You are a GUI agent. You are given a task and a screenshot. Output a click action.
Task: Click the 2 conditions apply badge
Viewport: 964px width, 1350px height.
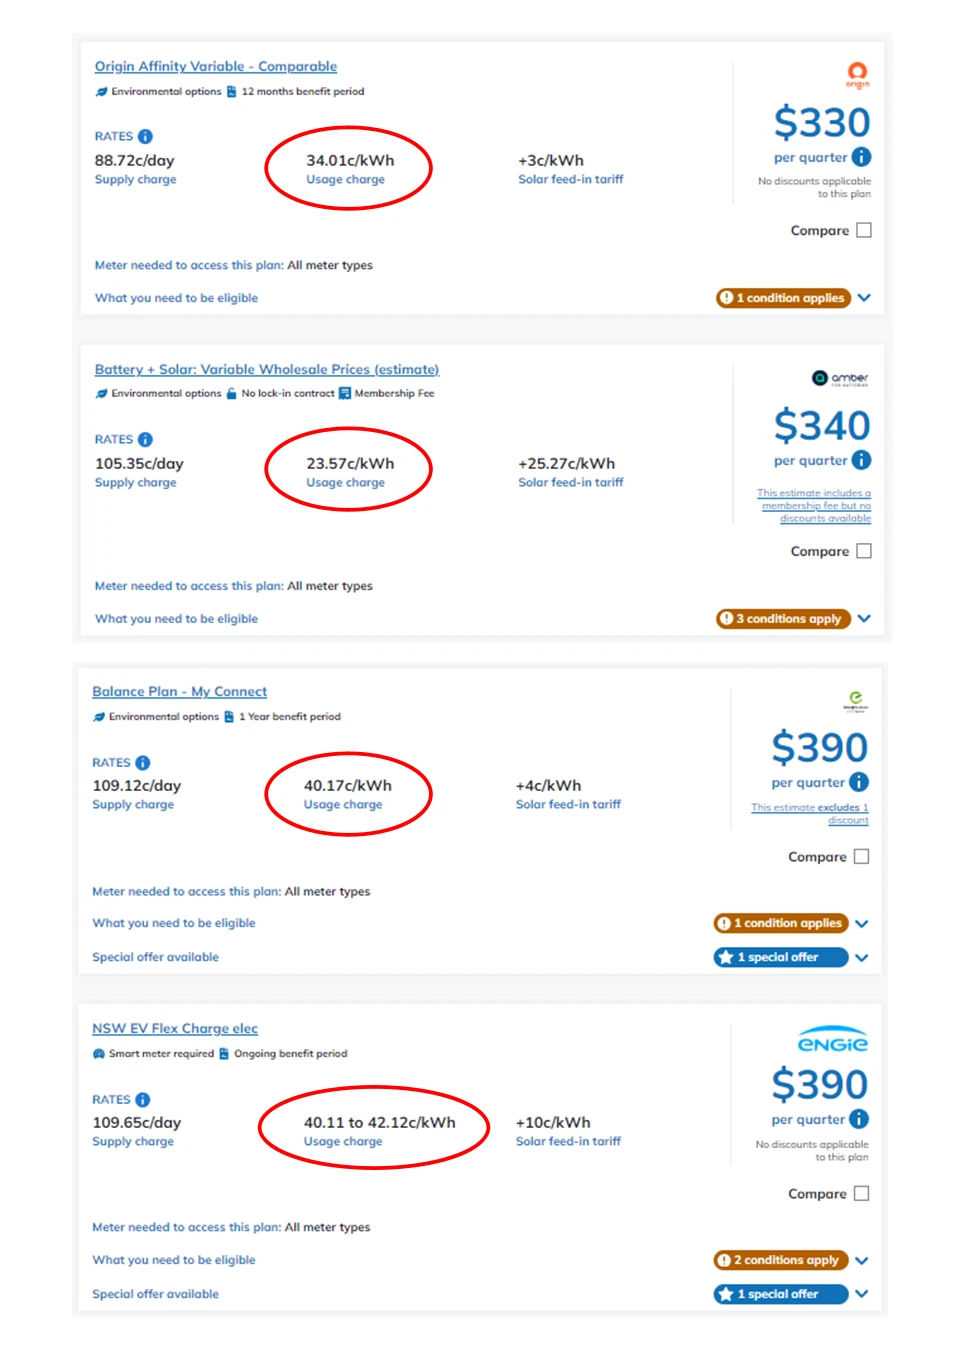[x=780, y=1260]
